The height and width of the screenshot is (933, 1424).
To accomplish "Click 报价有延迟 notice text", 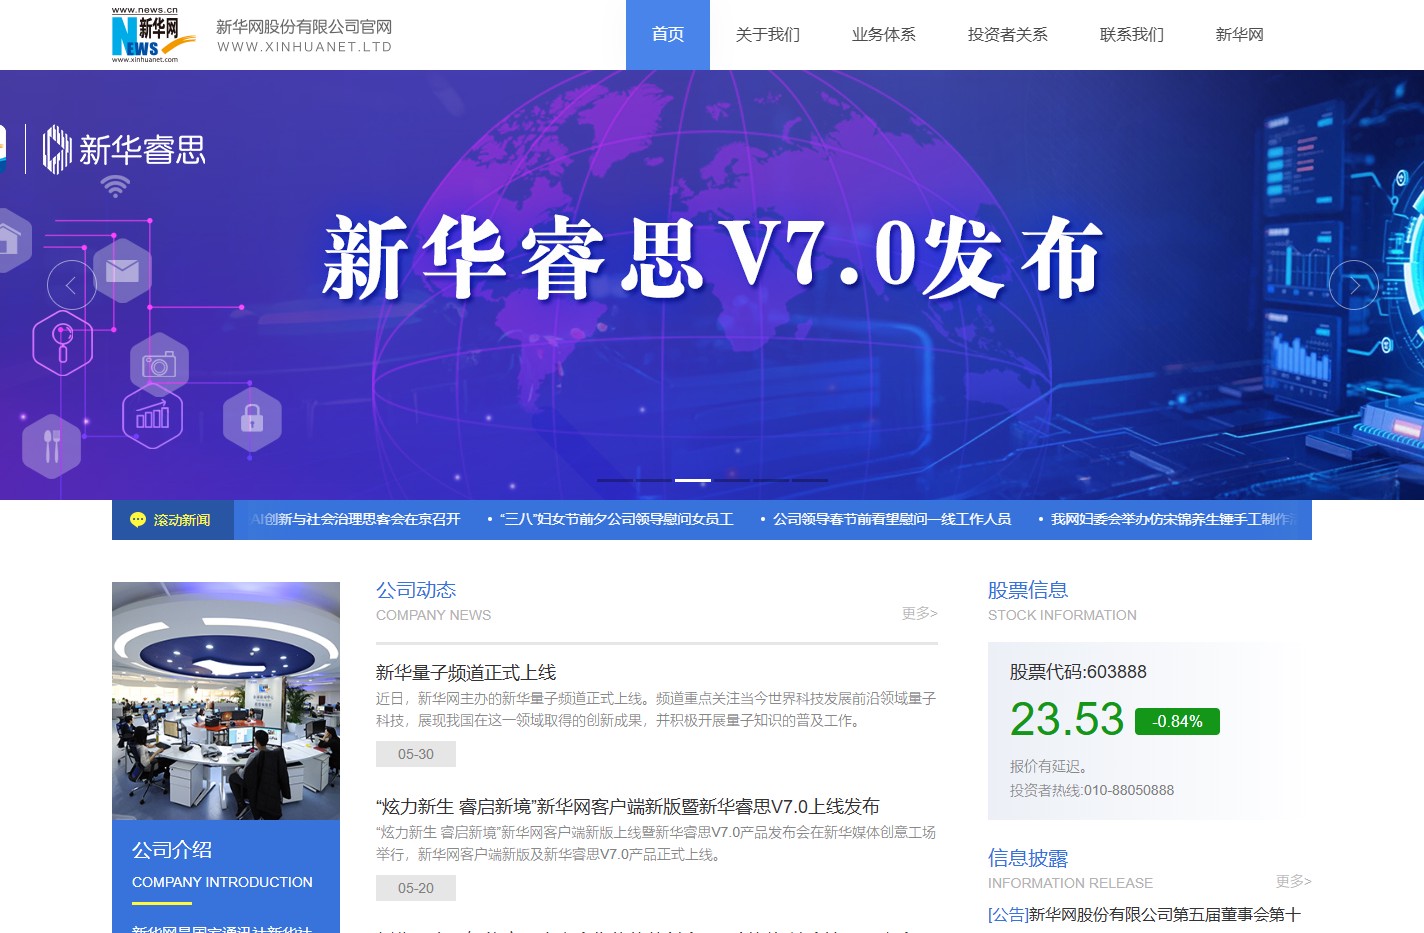I will pyautogui.click(x=1049, y=766).
